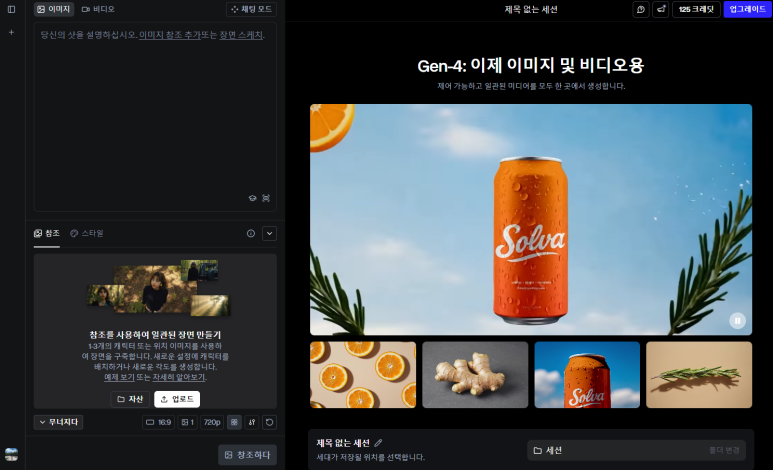The width and height of the screenshot is (773, 470).
Task: Open the adjustment sliders settings icon
Action: click(x=252, y=422)
